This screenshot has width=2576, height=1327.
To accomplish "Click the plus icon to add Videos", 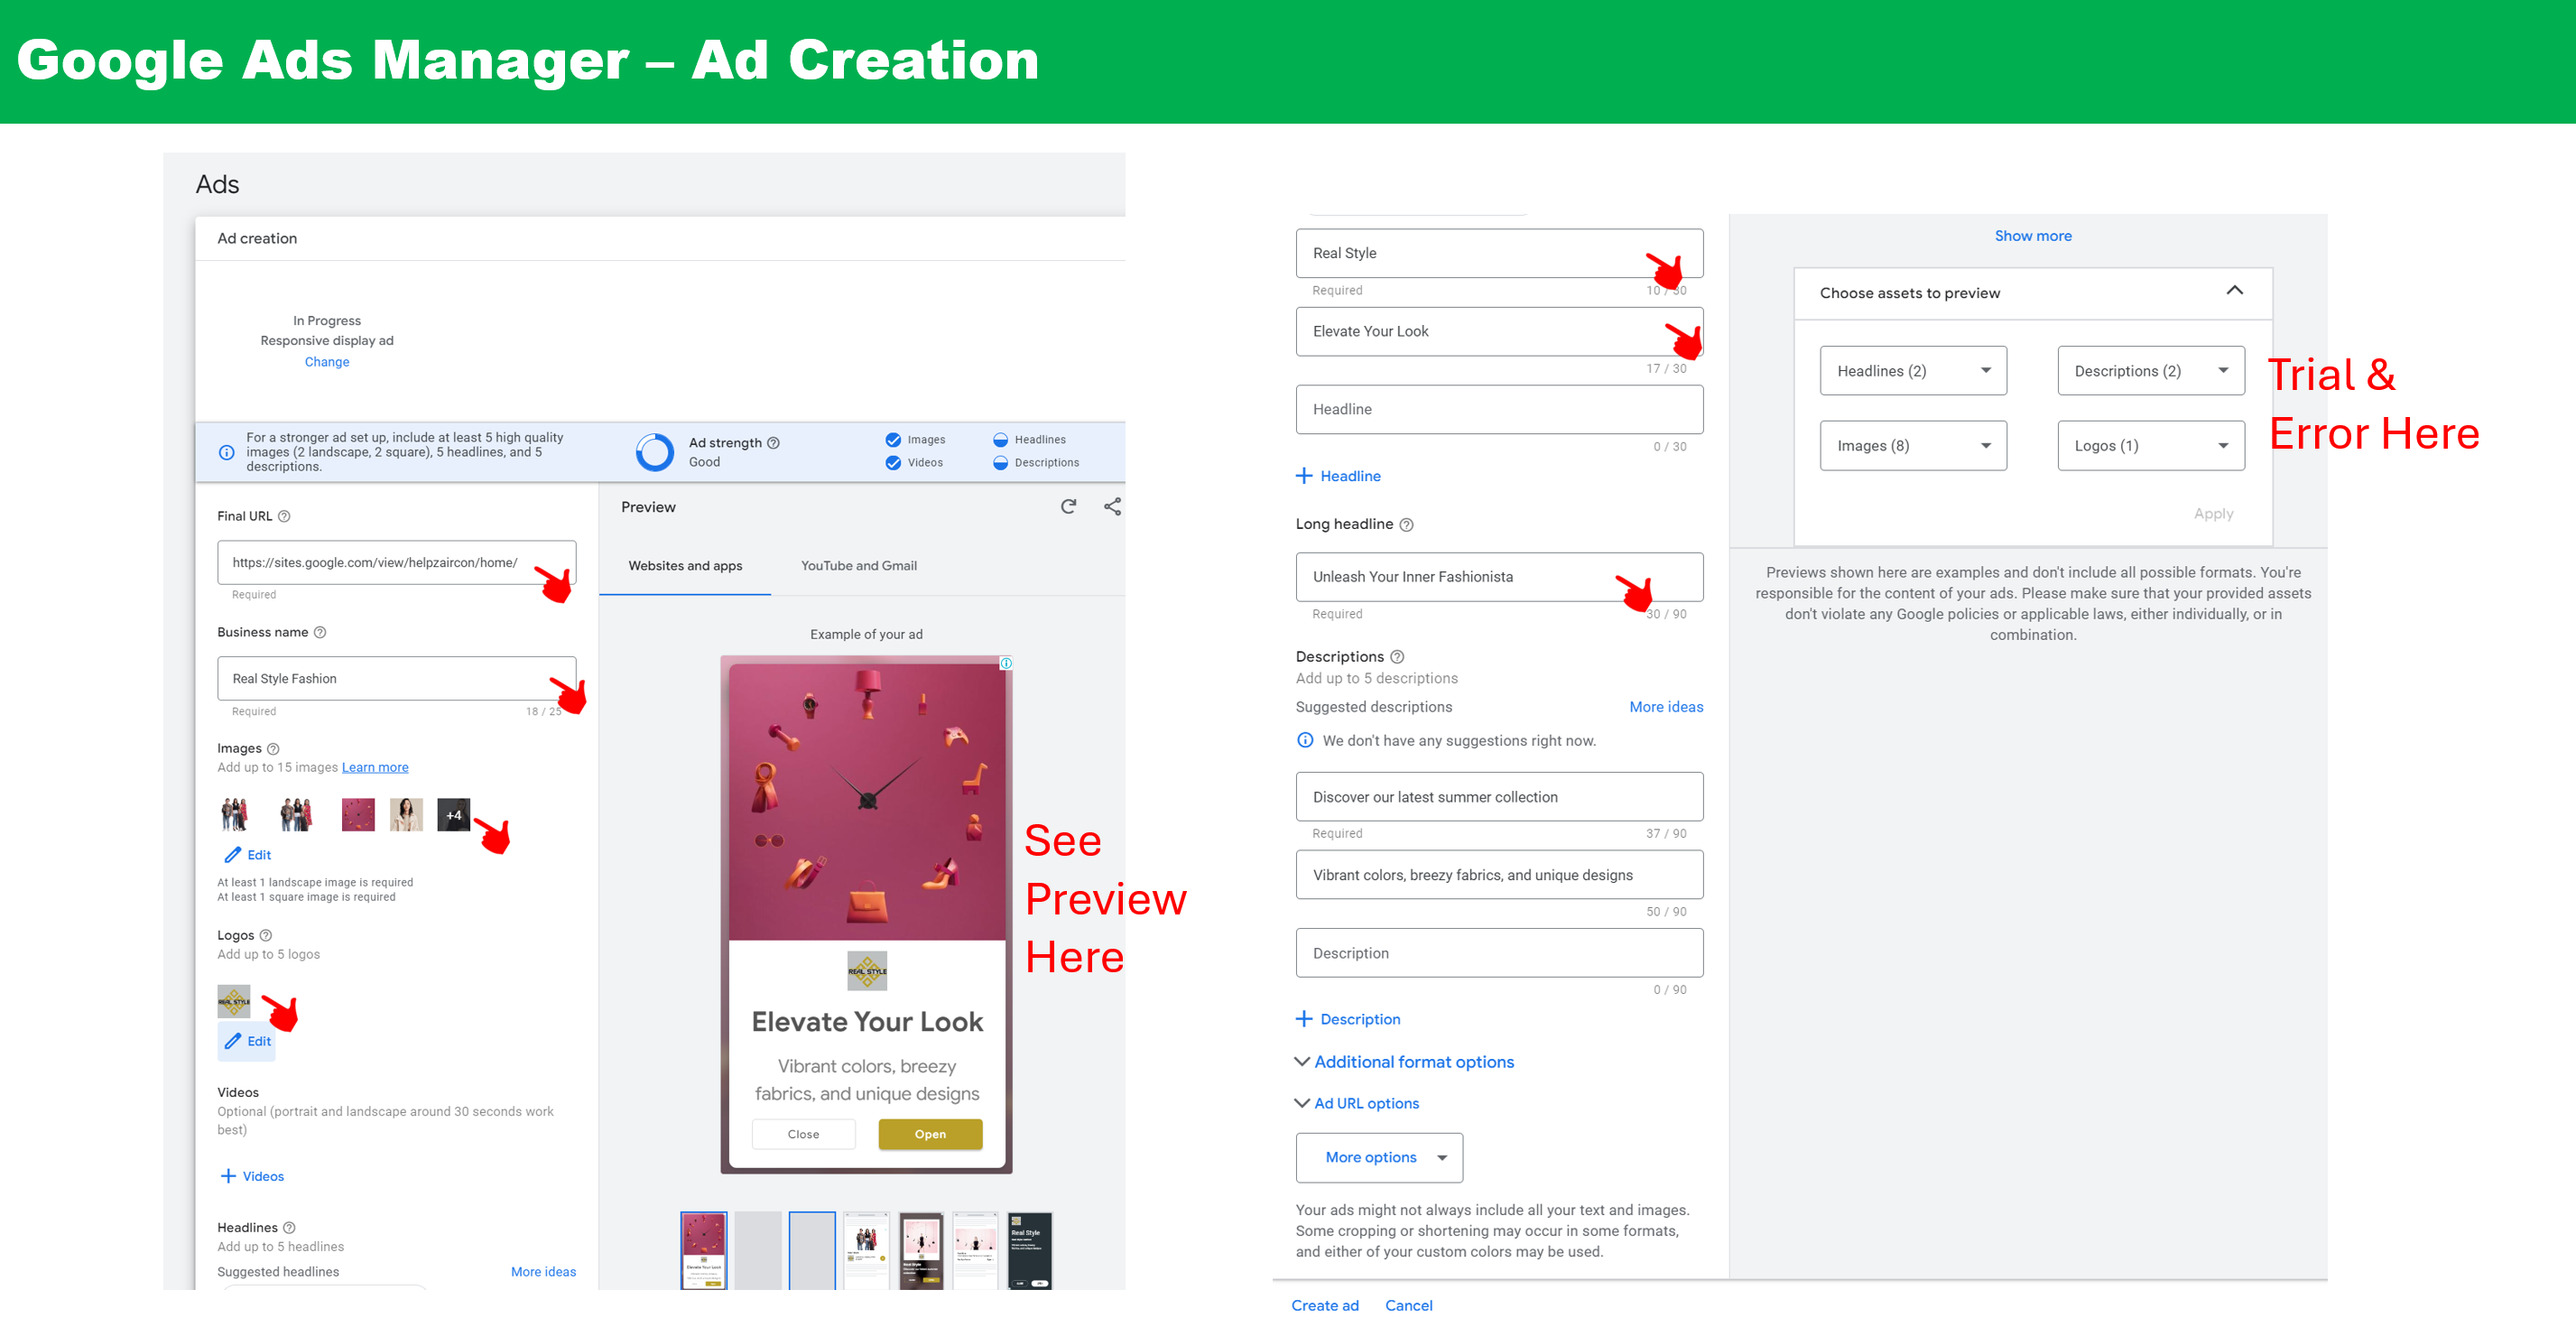I will coord(228,1176).
